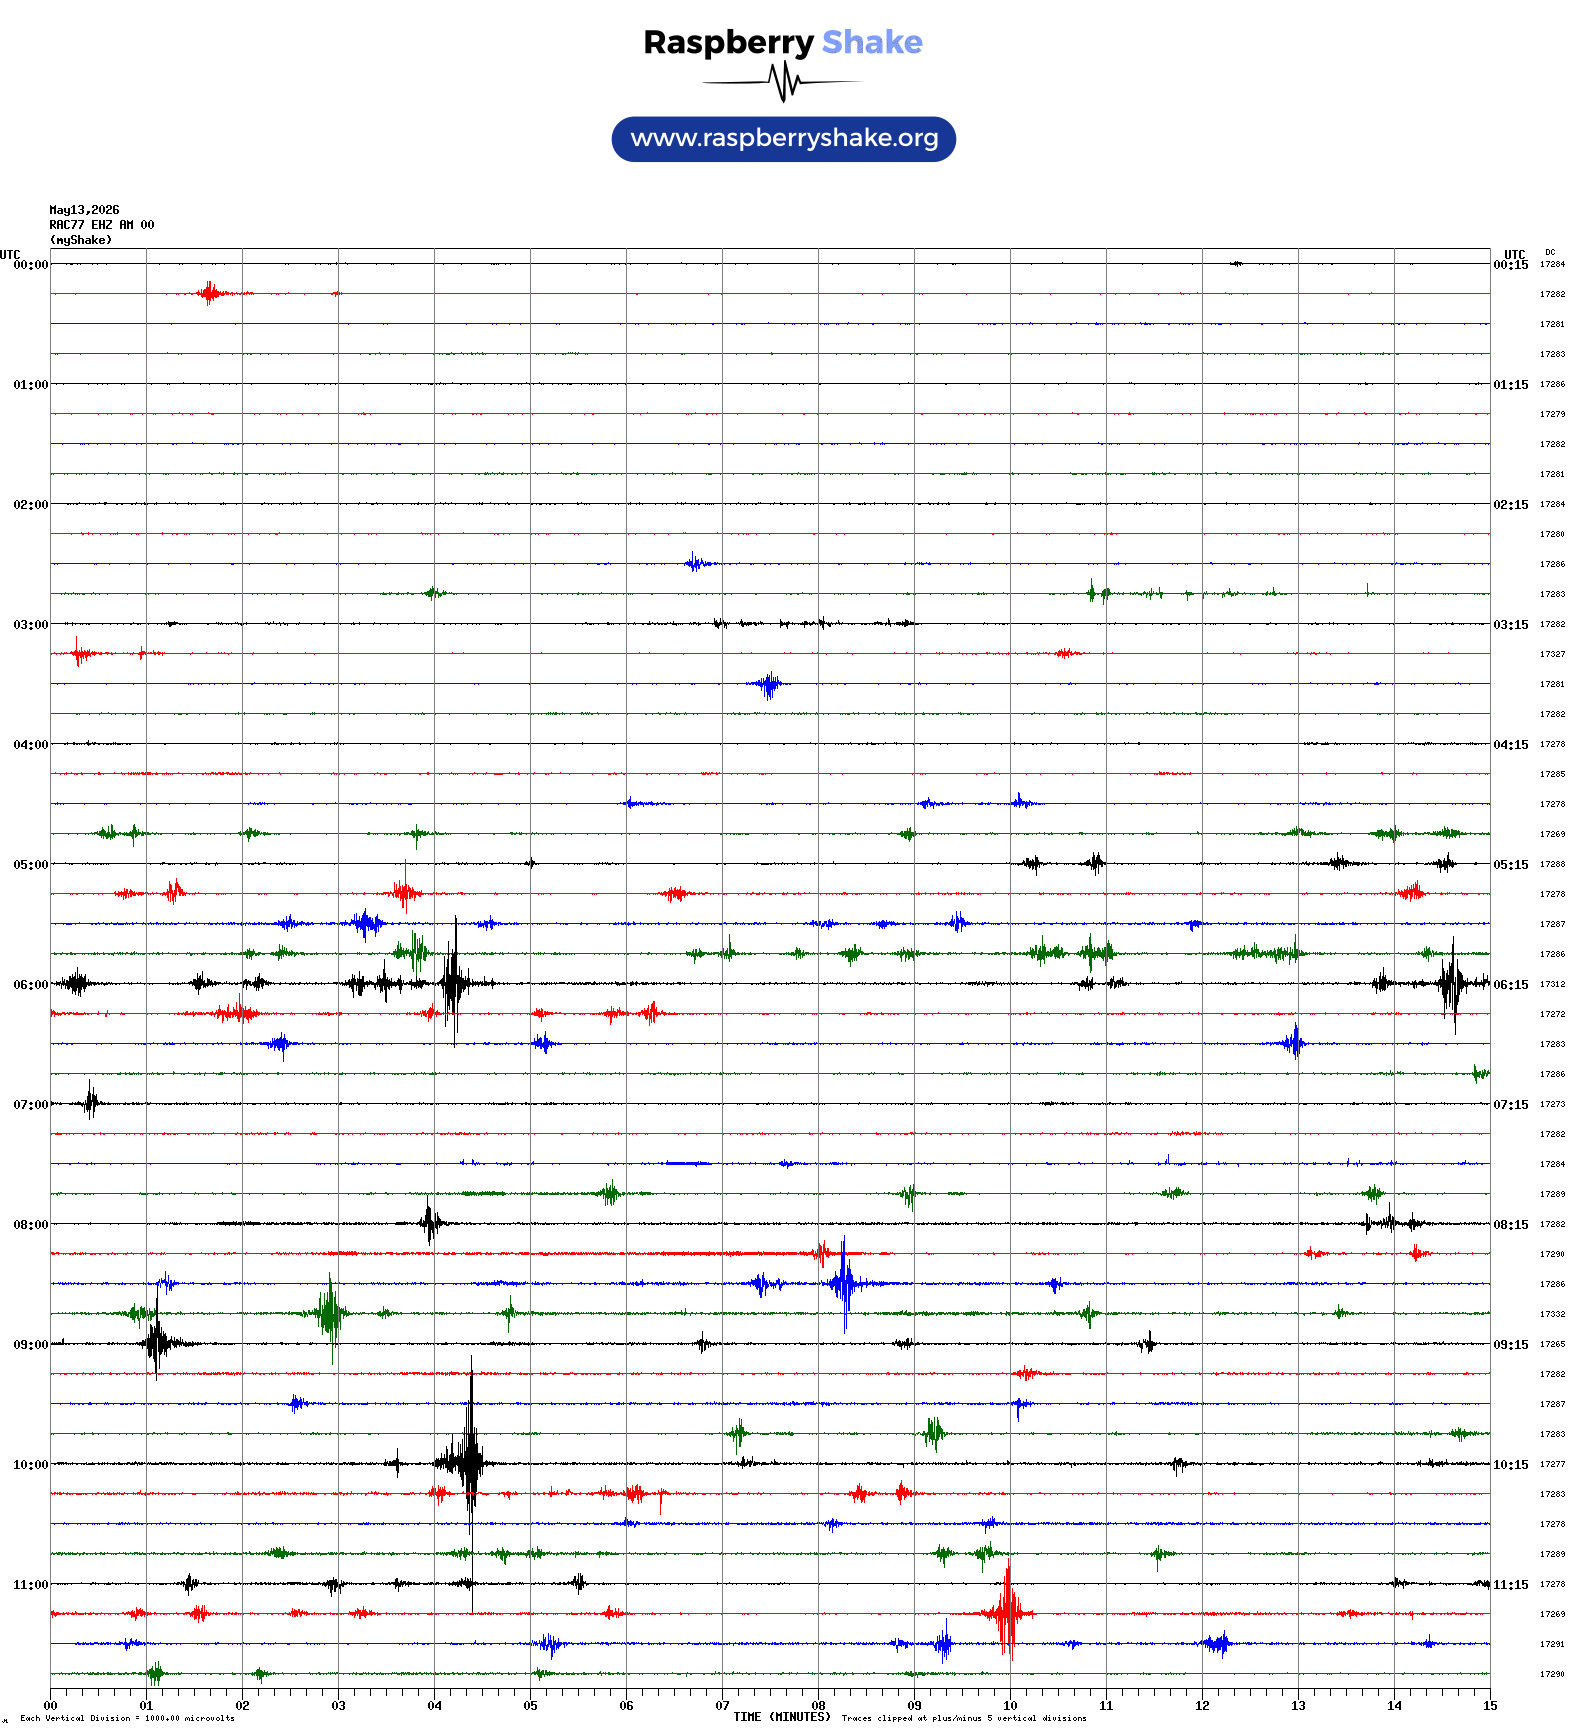This screenshot has width=1570, height=1732.
Task: Click the TIME (MINUTES) axis title
Action: tap(782, 1717)
